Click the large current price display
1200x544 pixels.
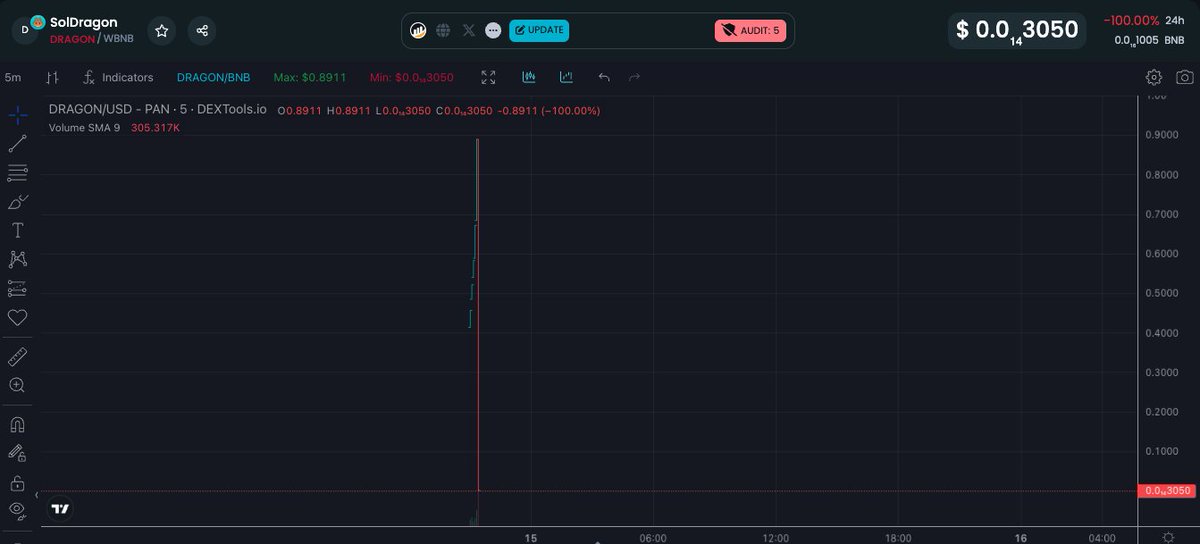click(1017, 31)
